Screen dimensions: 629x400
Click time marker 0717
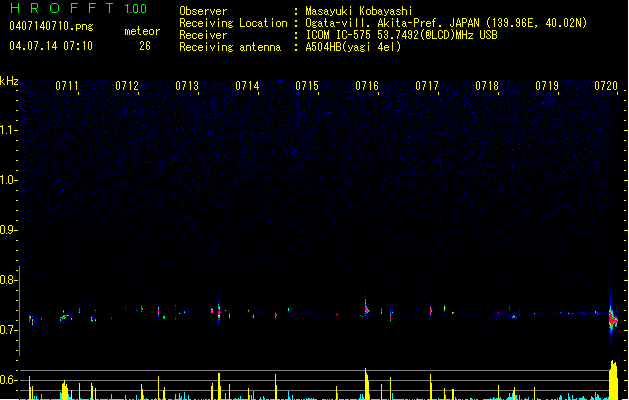(427, 86)
